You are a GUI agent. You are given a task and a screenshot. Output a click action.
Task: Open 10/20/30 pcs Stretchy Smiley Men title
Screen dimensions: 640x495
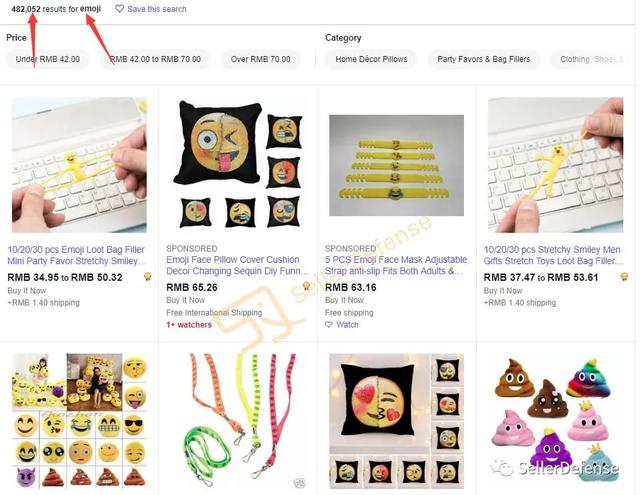point(553,255)
